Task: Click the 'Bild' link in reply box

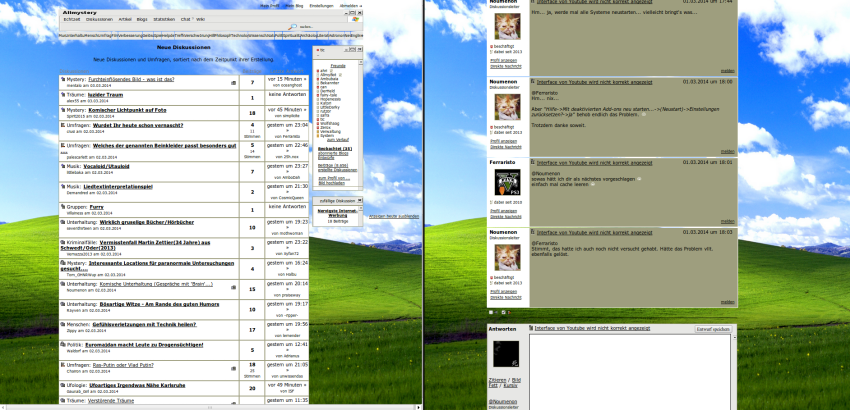Action: 517,380
